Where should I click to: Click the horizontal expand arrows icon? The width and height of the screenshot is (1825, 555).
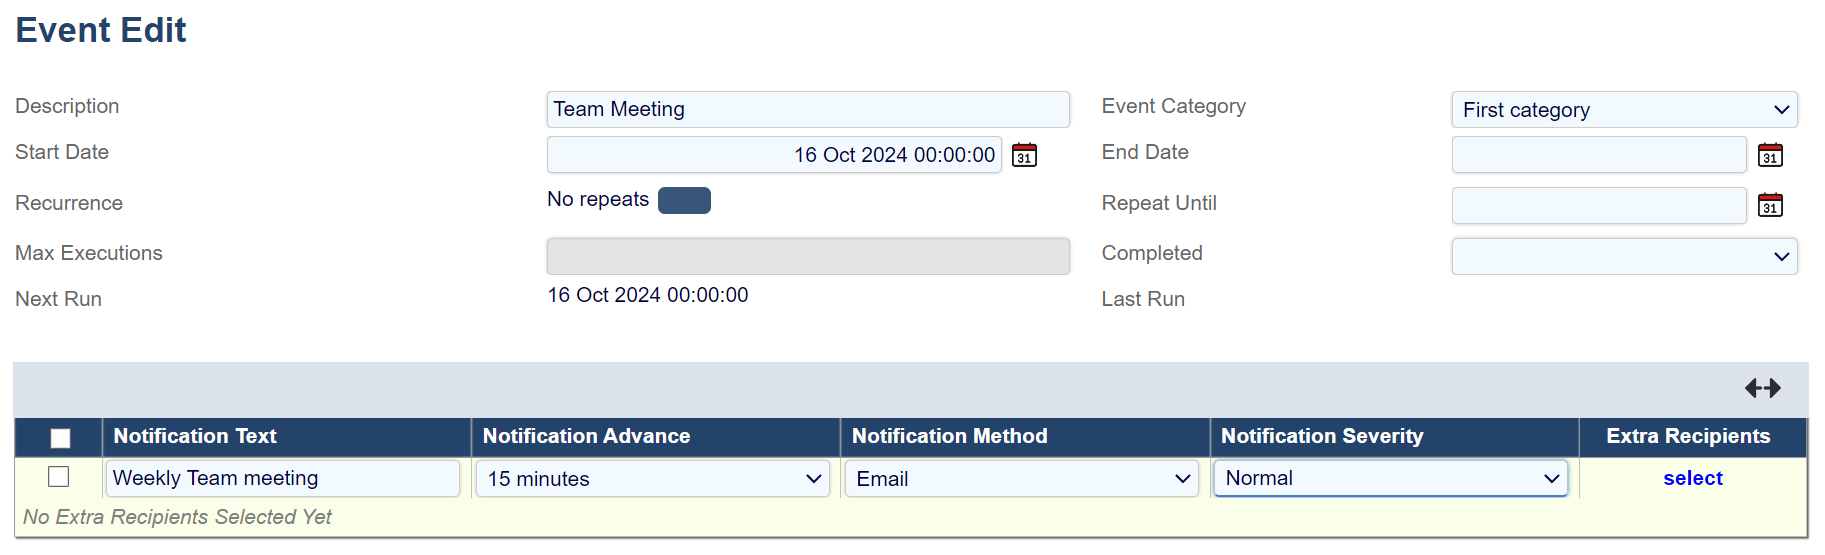[1762, 388]
